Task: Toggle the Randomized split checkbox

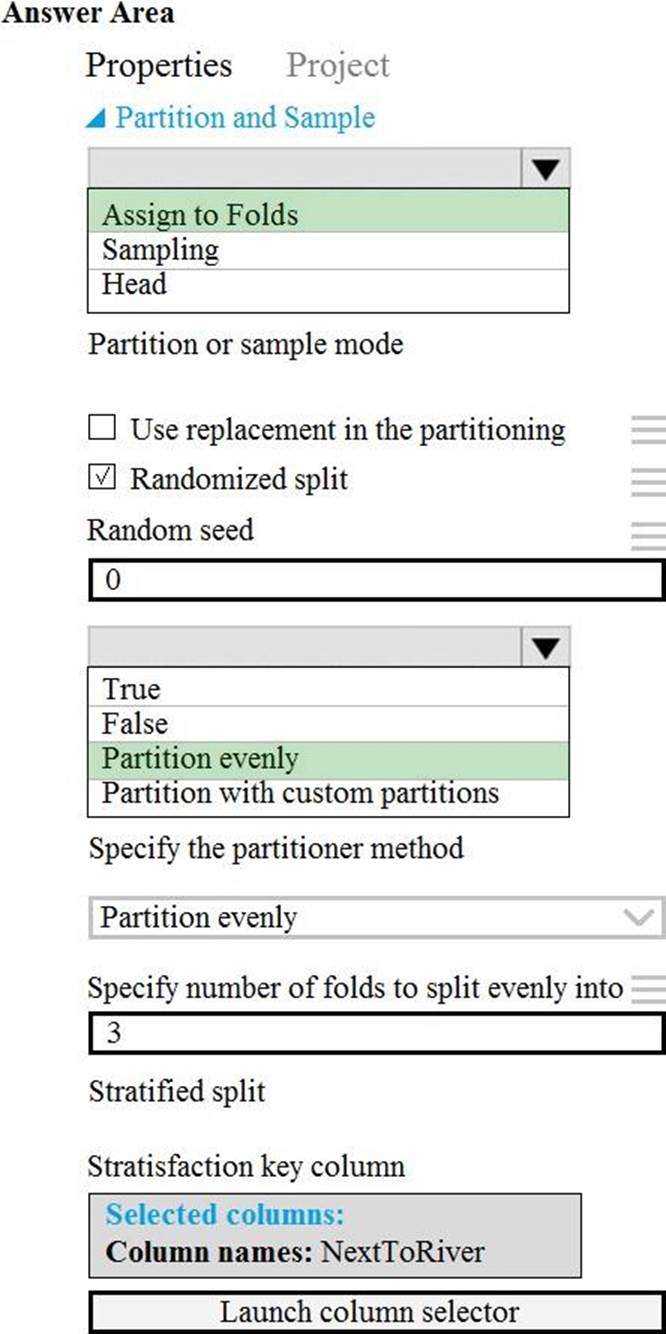Action: click(x=102, y=478)
